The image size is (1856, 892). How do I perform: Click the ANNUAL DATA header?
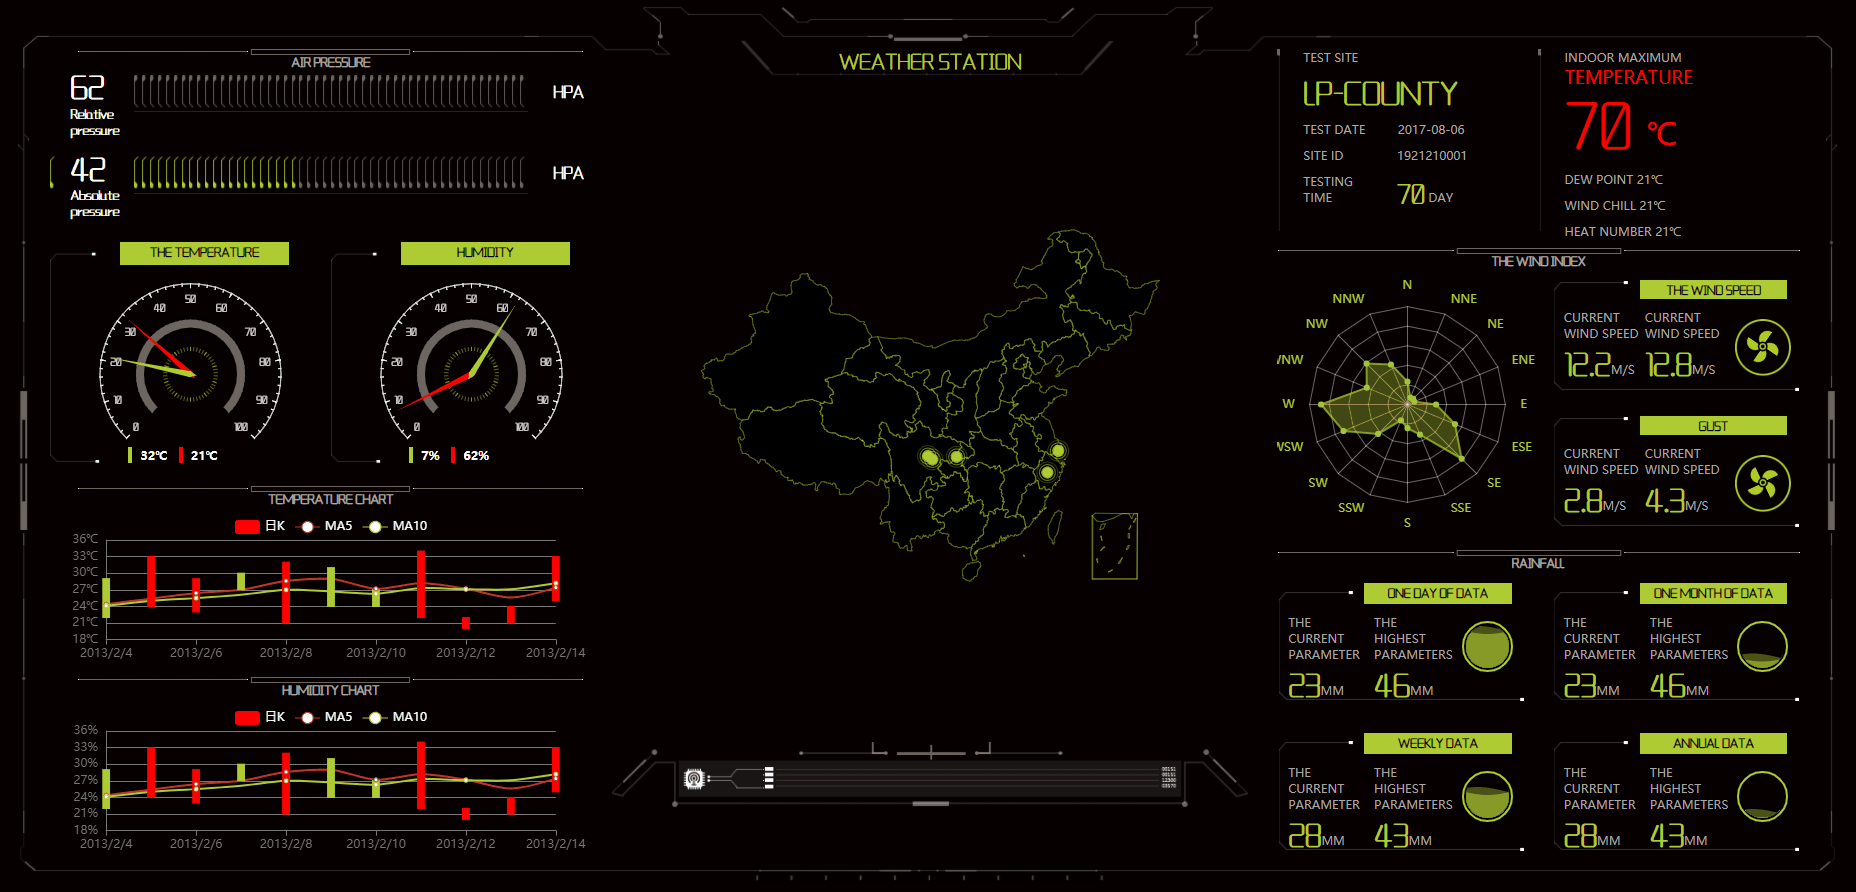1713,743
